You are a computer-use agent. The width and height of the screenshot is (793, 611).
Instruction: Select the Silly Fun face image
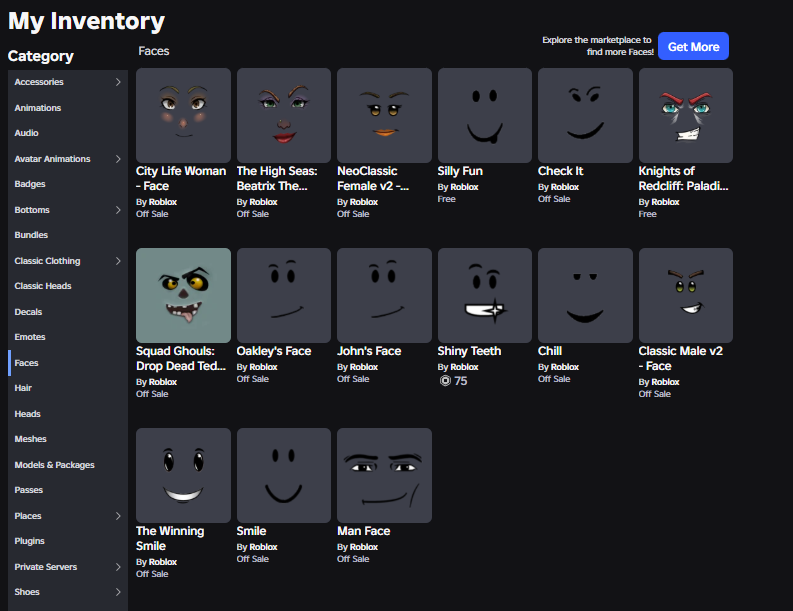[x=484, y=115]
